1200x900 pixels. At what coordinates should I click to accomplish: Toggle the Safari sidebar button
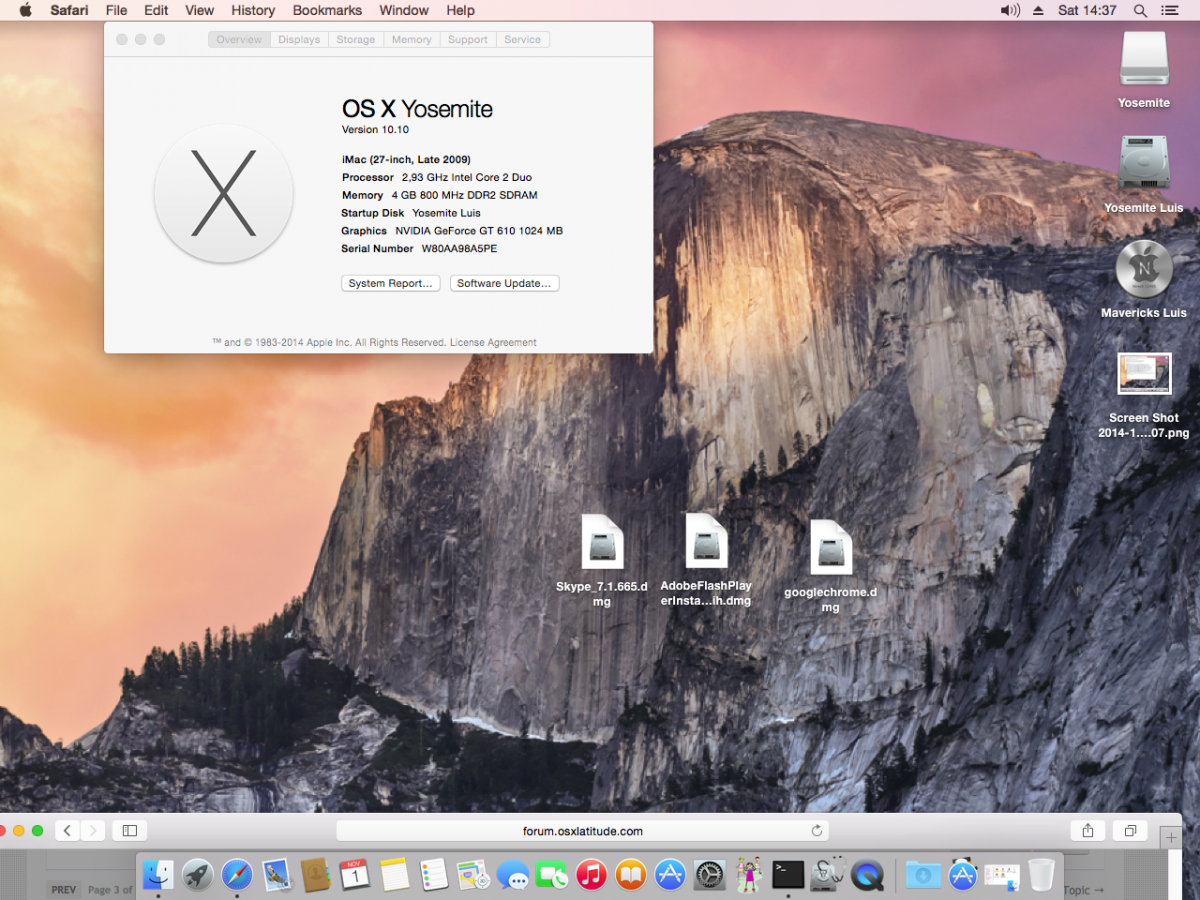pos(129,830)
